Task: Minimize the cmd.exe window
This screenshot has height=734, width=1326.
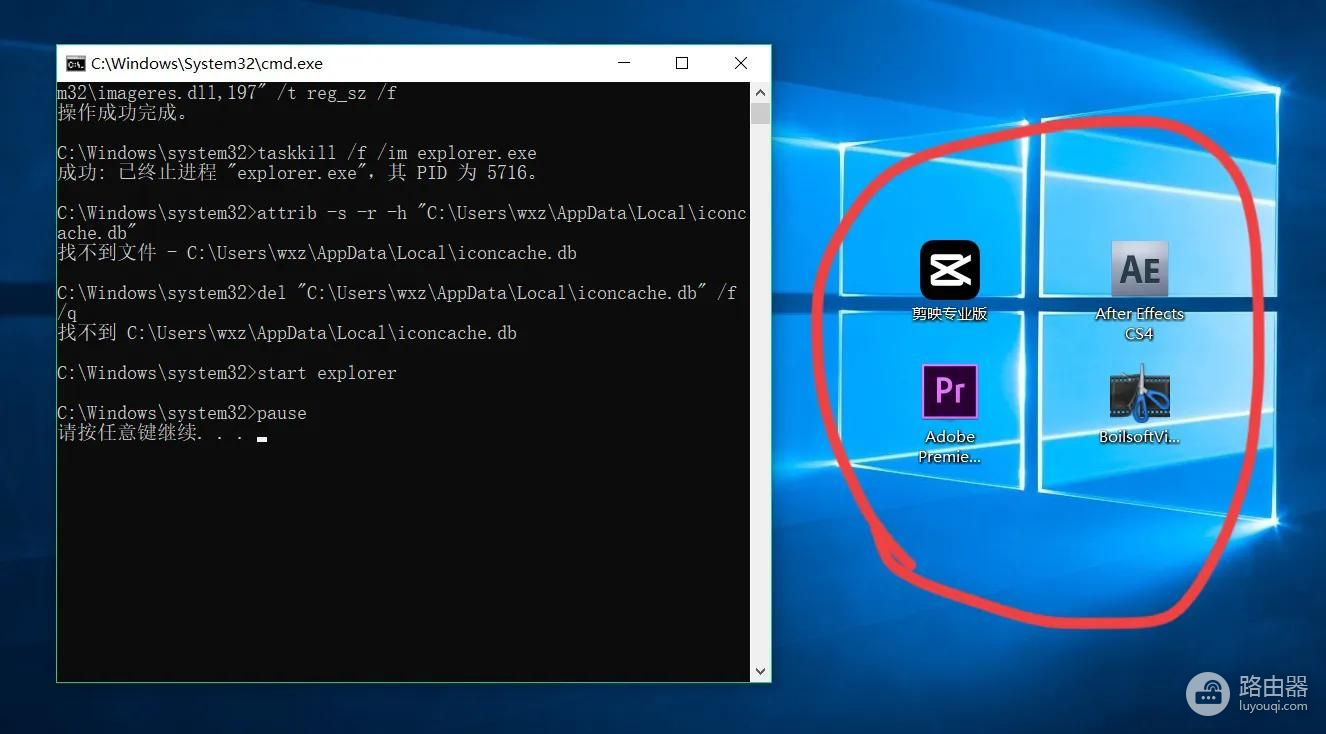Action: tap(624, 63)
